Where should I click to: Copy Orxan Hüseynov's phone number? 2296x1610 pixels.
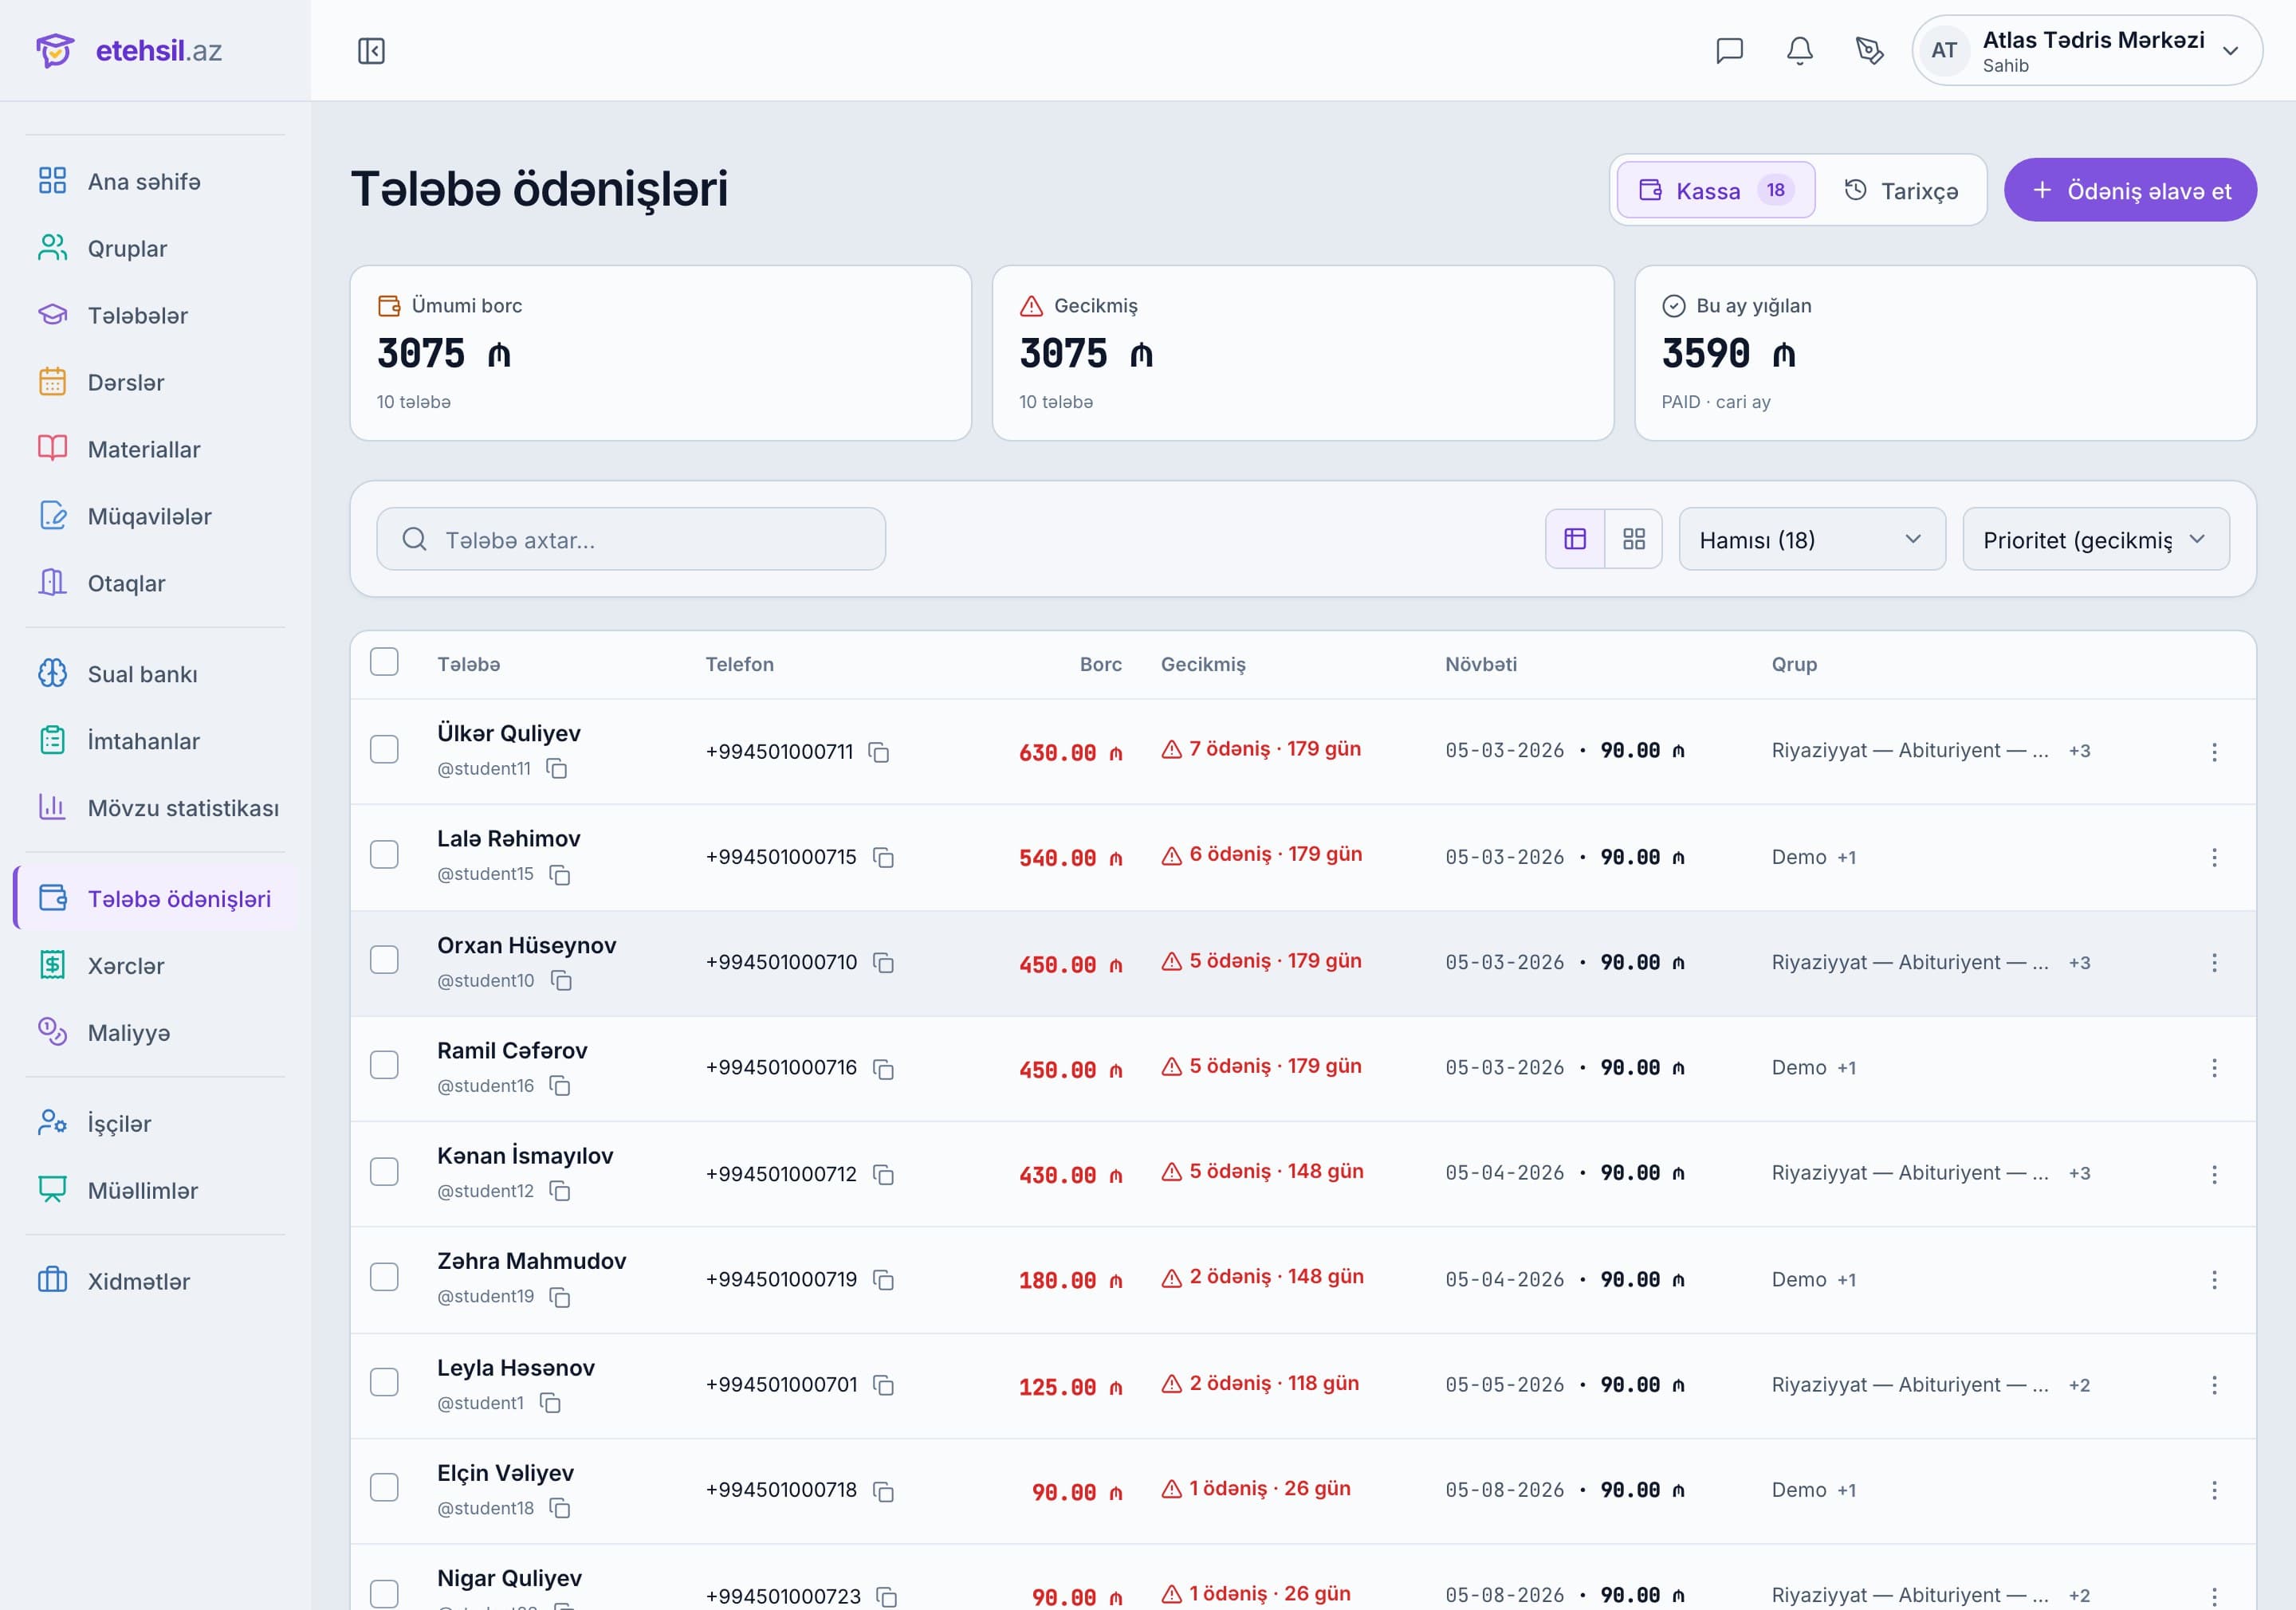pos(883,963)
